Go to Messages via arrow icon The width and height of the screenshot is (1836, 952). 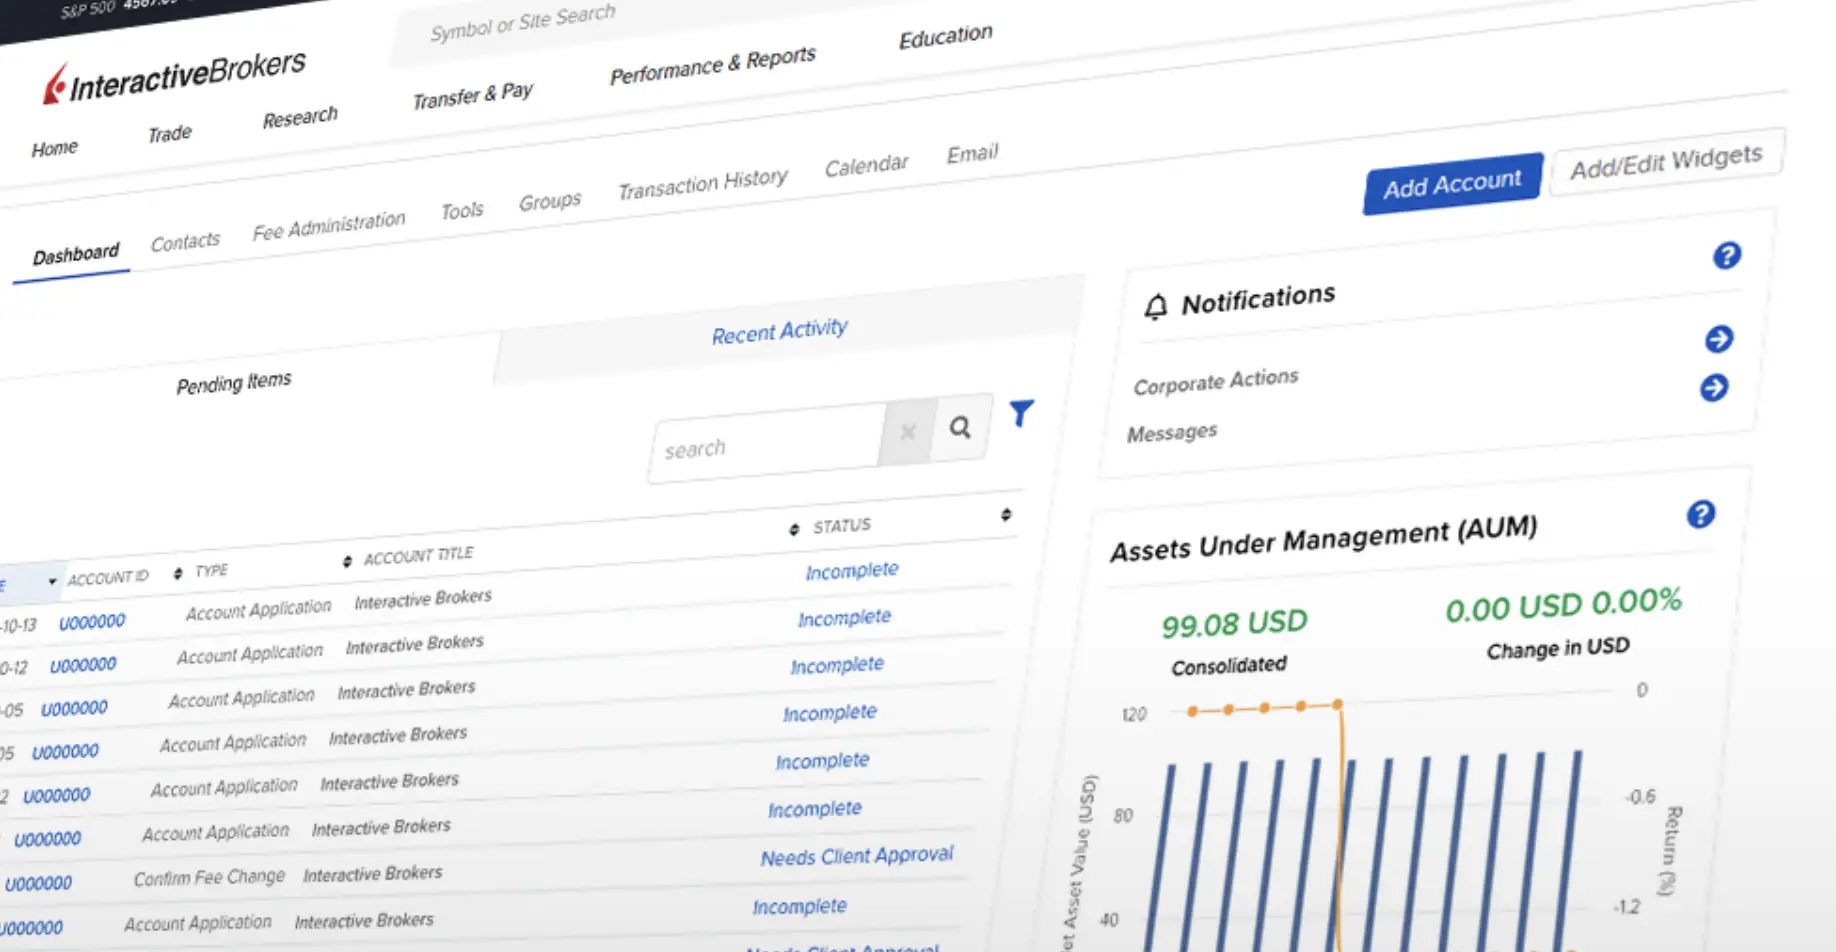point(1714,388)
